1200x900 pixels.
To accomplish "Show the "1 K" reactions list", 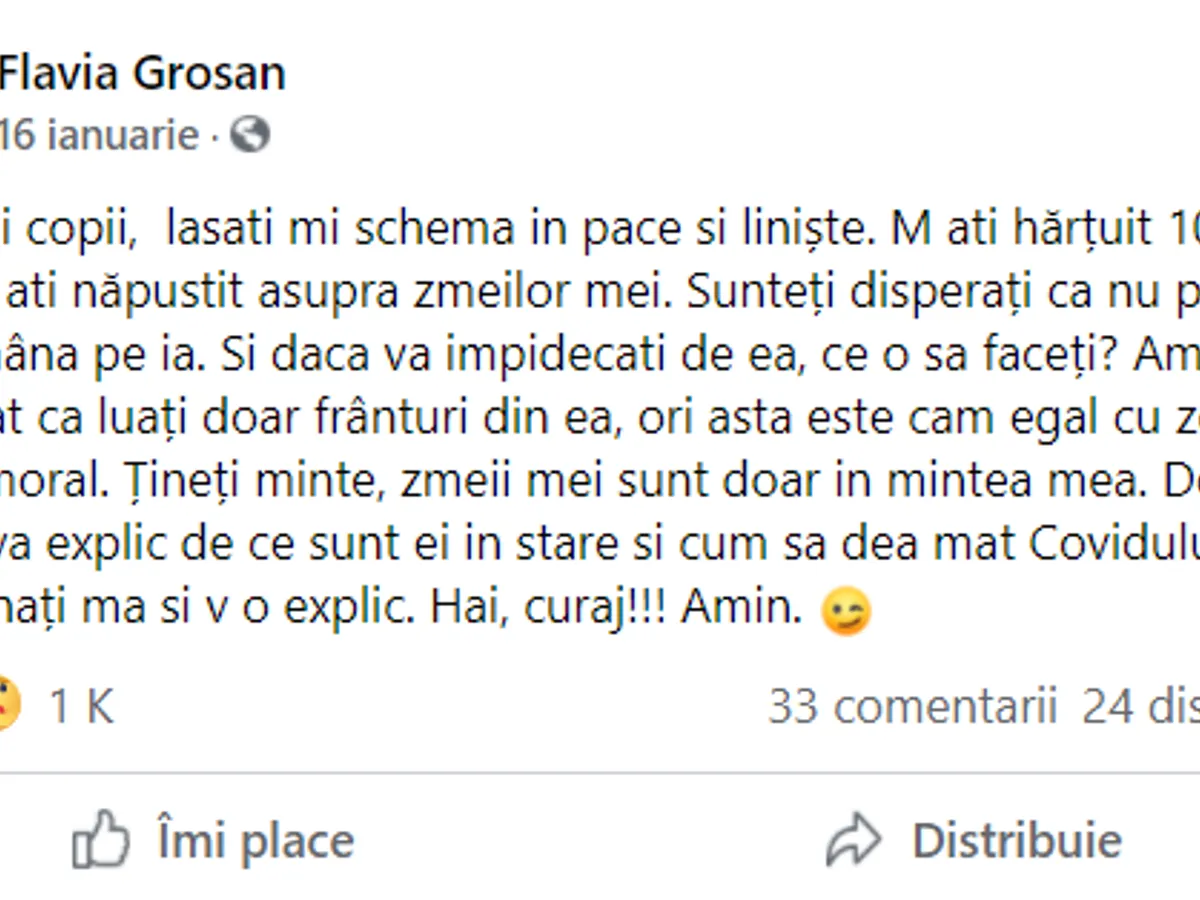I will coord(82,707).
